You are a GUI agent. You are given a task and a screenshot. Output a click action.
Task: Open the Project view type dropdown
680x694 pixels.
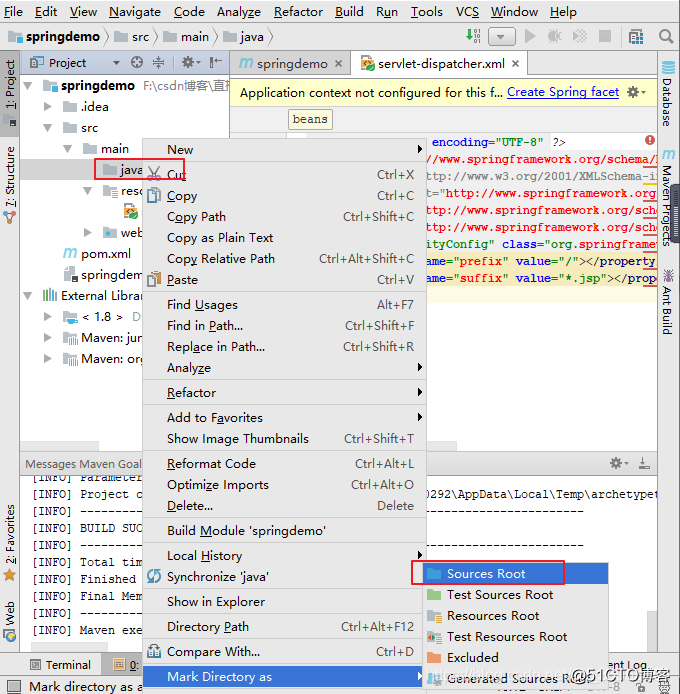(x=116, y=63)
